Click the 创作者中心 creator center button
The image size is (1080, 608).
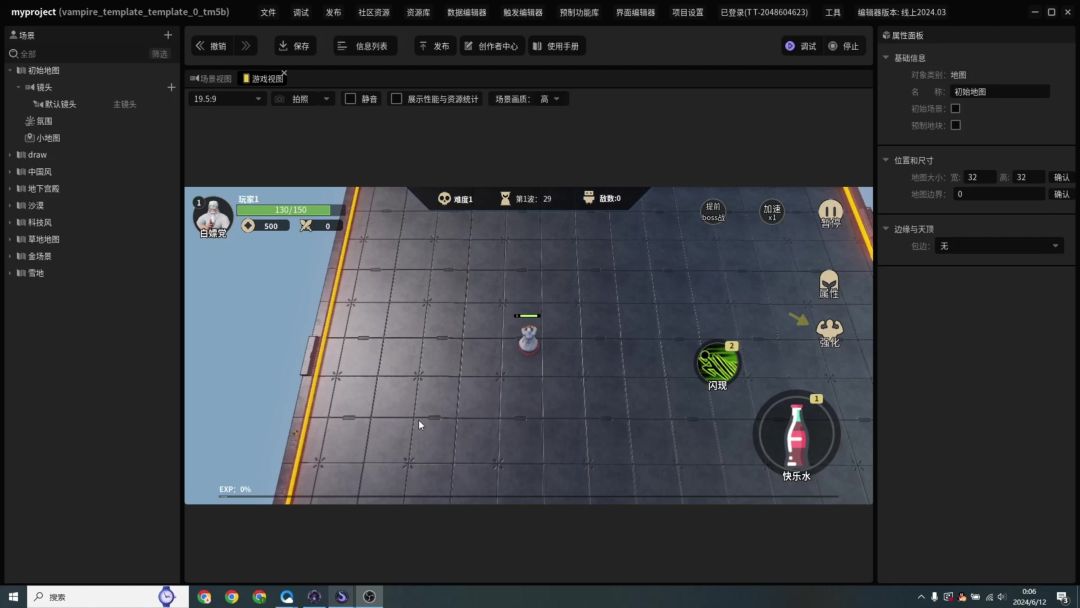(x=491, y=46)
